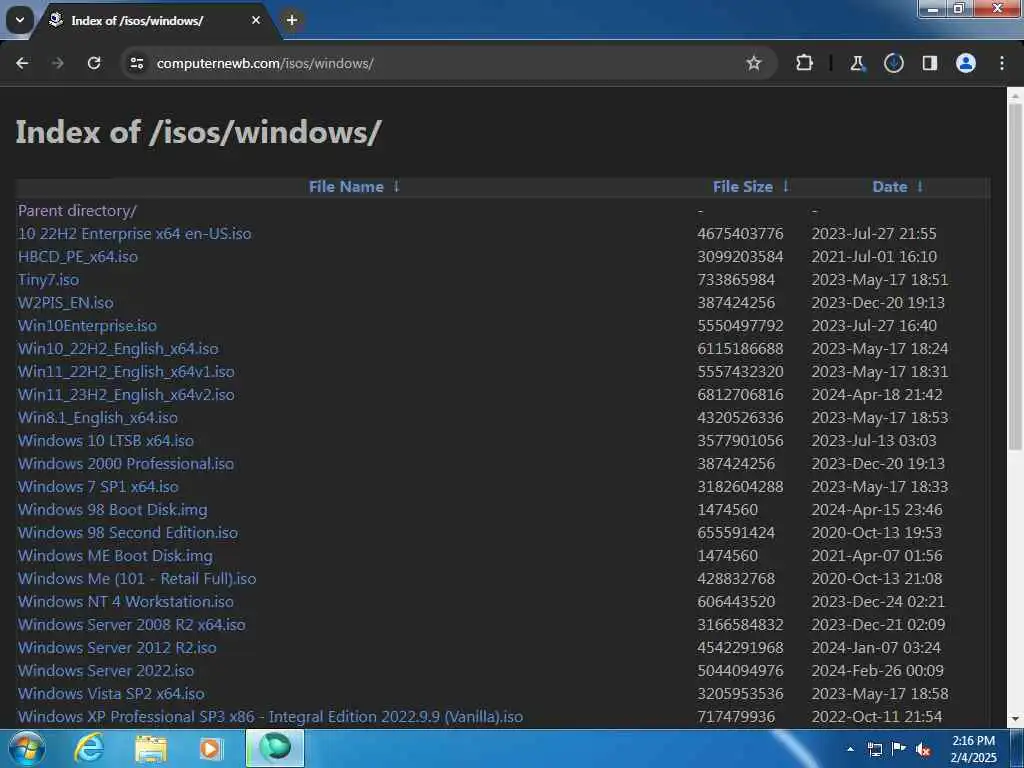Download HBCD_PE_x64.iso
Screen dimensions: 1024x768
(x=78, y=257)
